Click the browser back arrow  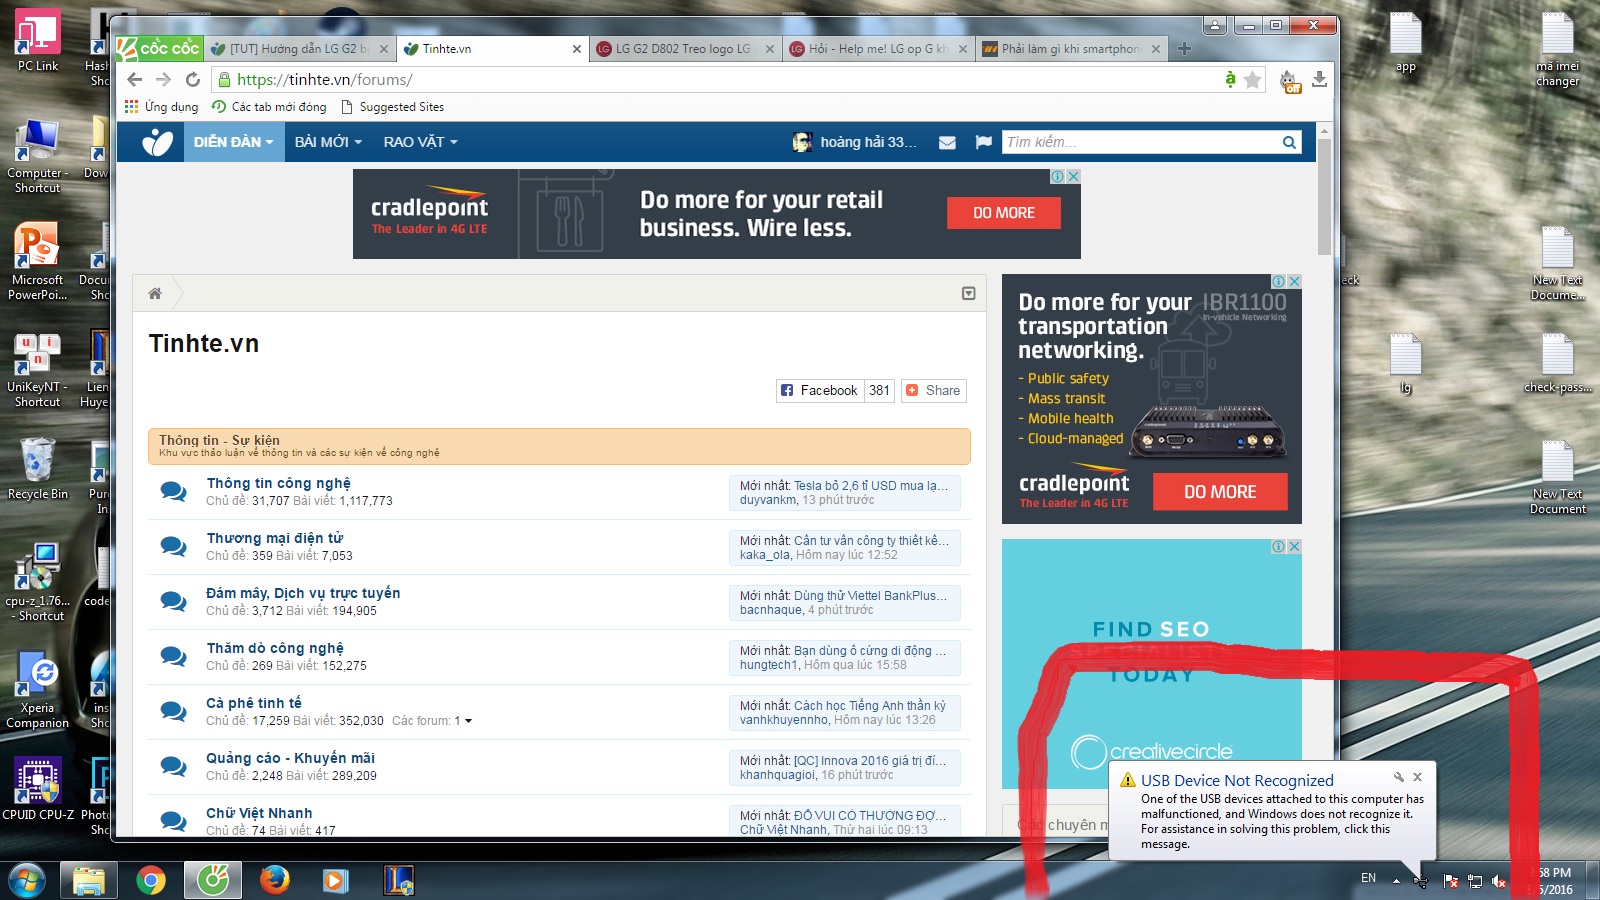click(x=135, y=80)
